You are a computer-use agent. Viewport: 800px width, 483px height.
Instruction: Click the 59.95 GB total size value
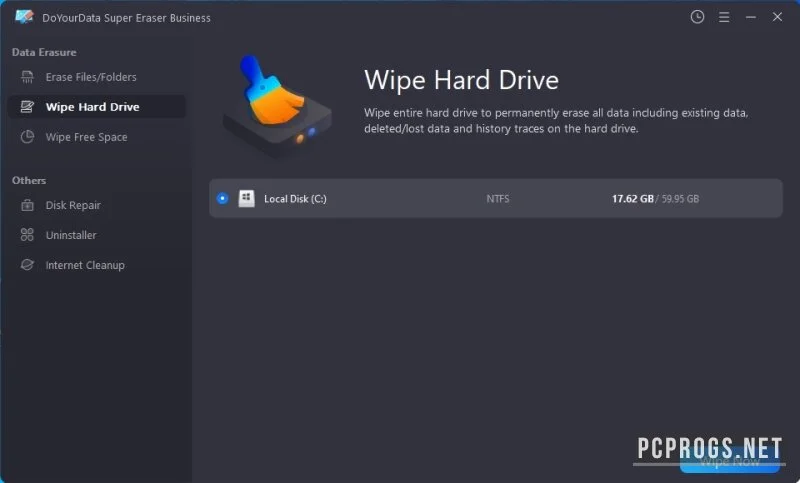pyautogui.click(x=680, y=198)
